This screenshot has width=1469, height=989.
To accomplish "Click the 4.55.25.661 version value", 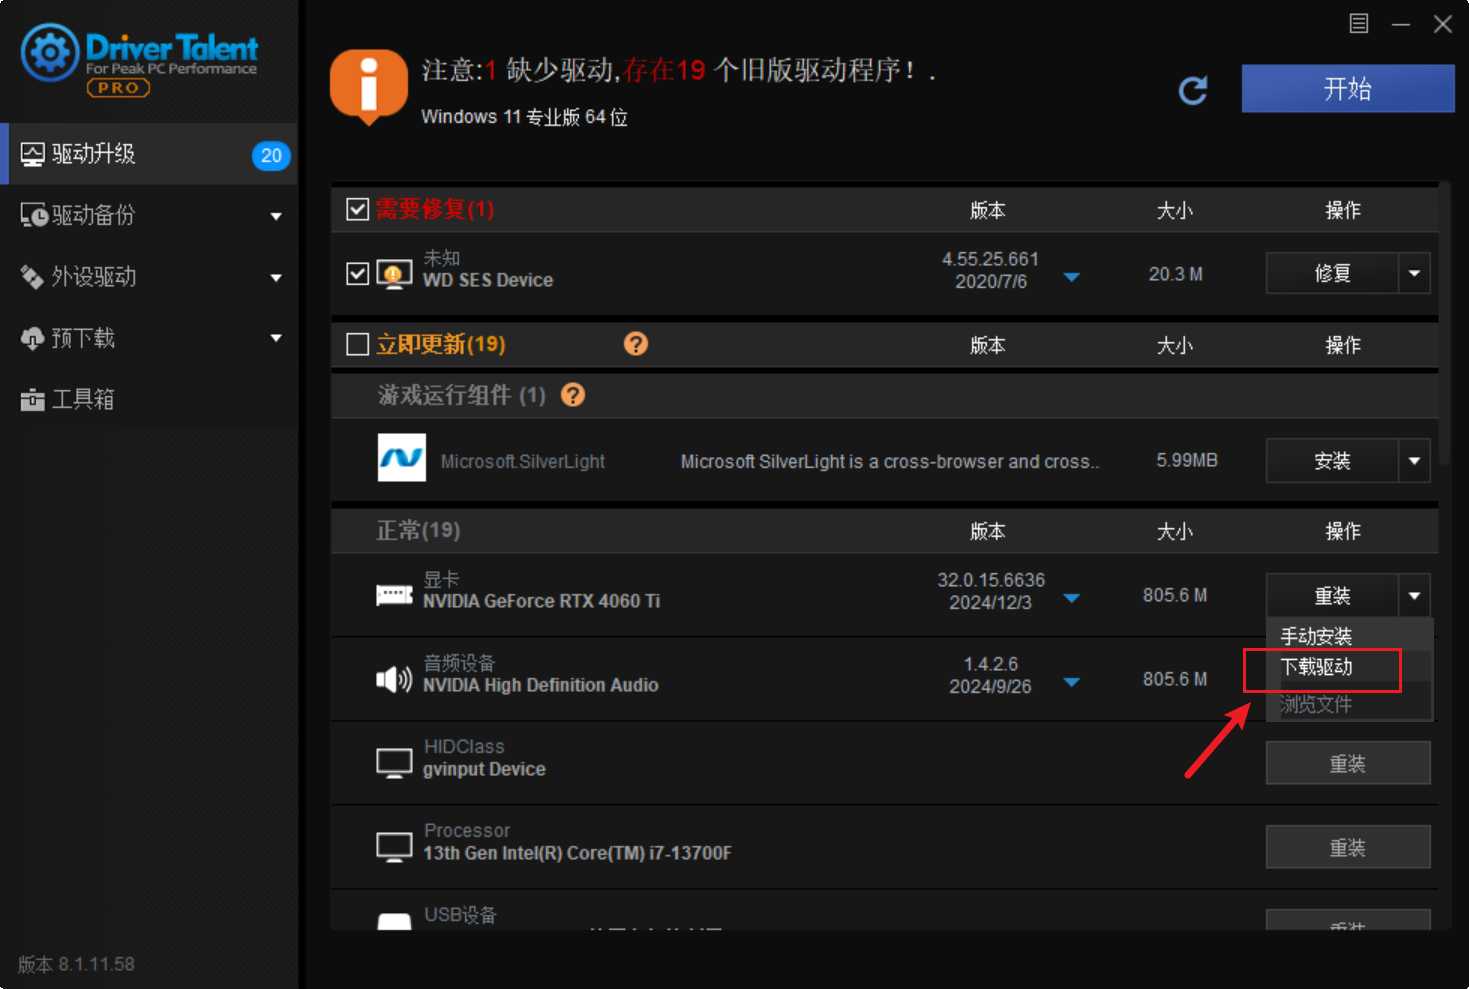I will click(991, 259).
